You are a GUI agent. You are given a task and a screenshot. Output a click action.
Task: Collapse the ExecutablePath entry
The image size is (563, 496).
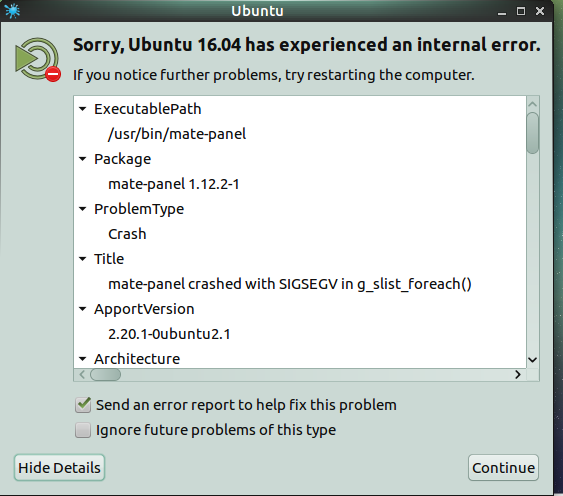tap(83, 109)
